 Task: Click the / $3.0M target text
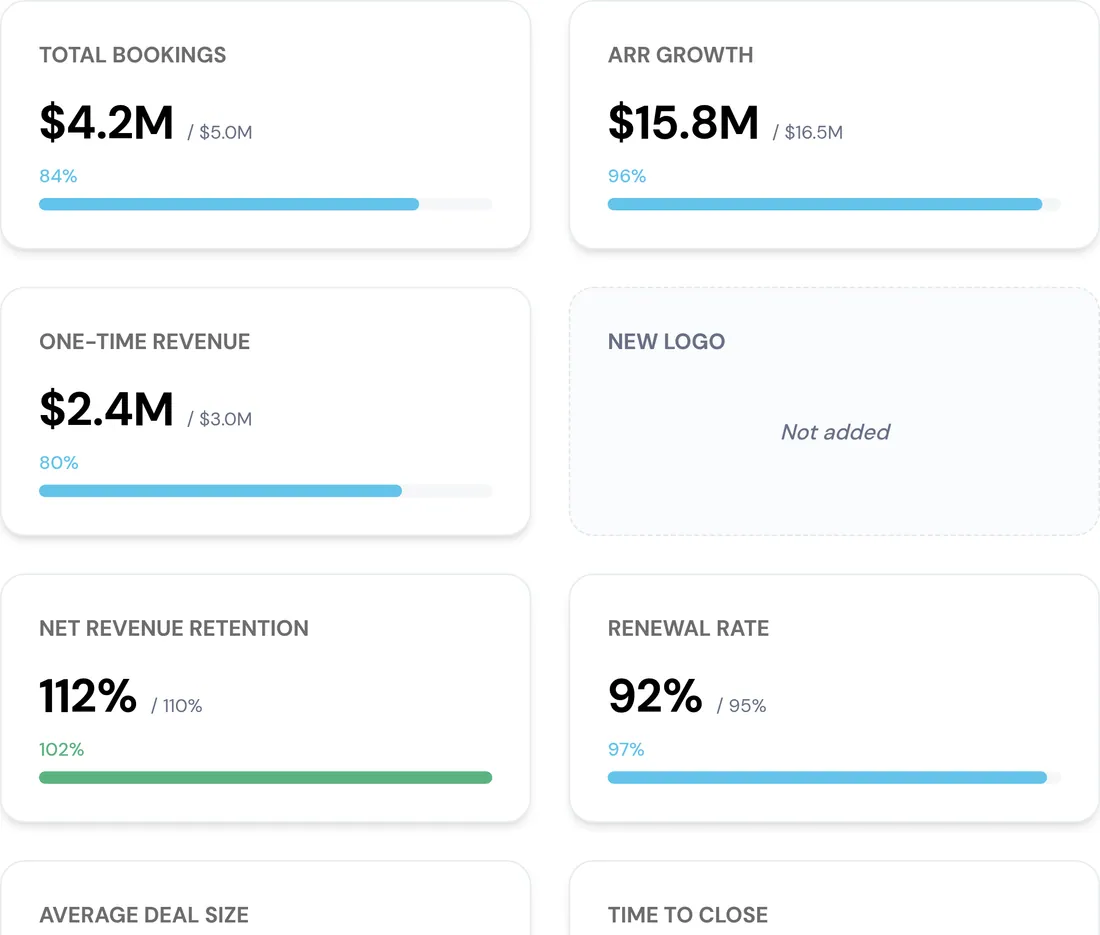220,419
